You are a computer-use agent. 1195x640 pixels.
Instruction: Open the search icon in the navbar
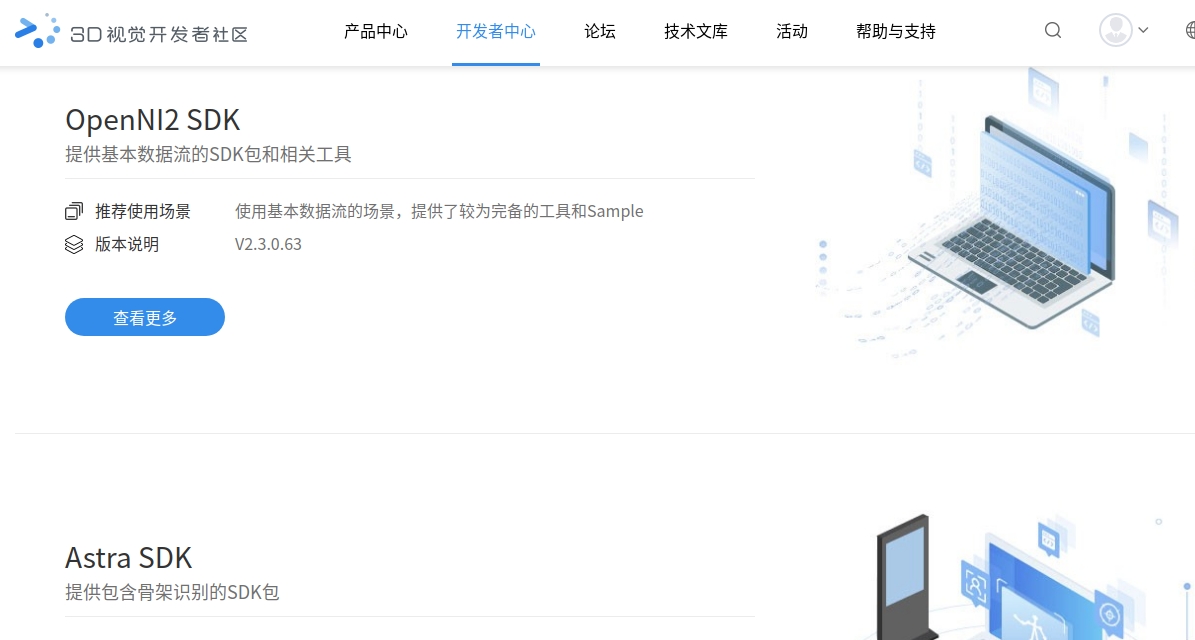coord(1052,31)
